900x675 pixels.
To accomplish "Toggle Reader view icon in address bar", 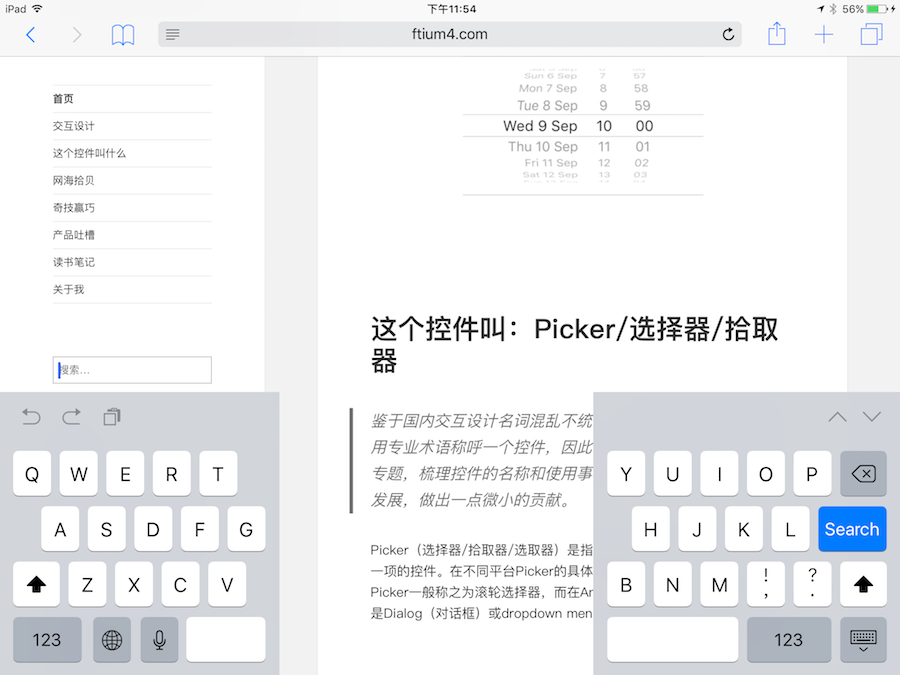I will click(x=172, y=34).
